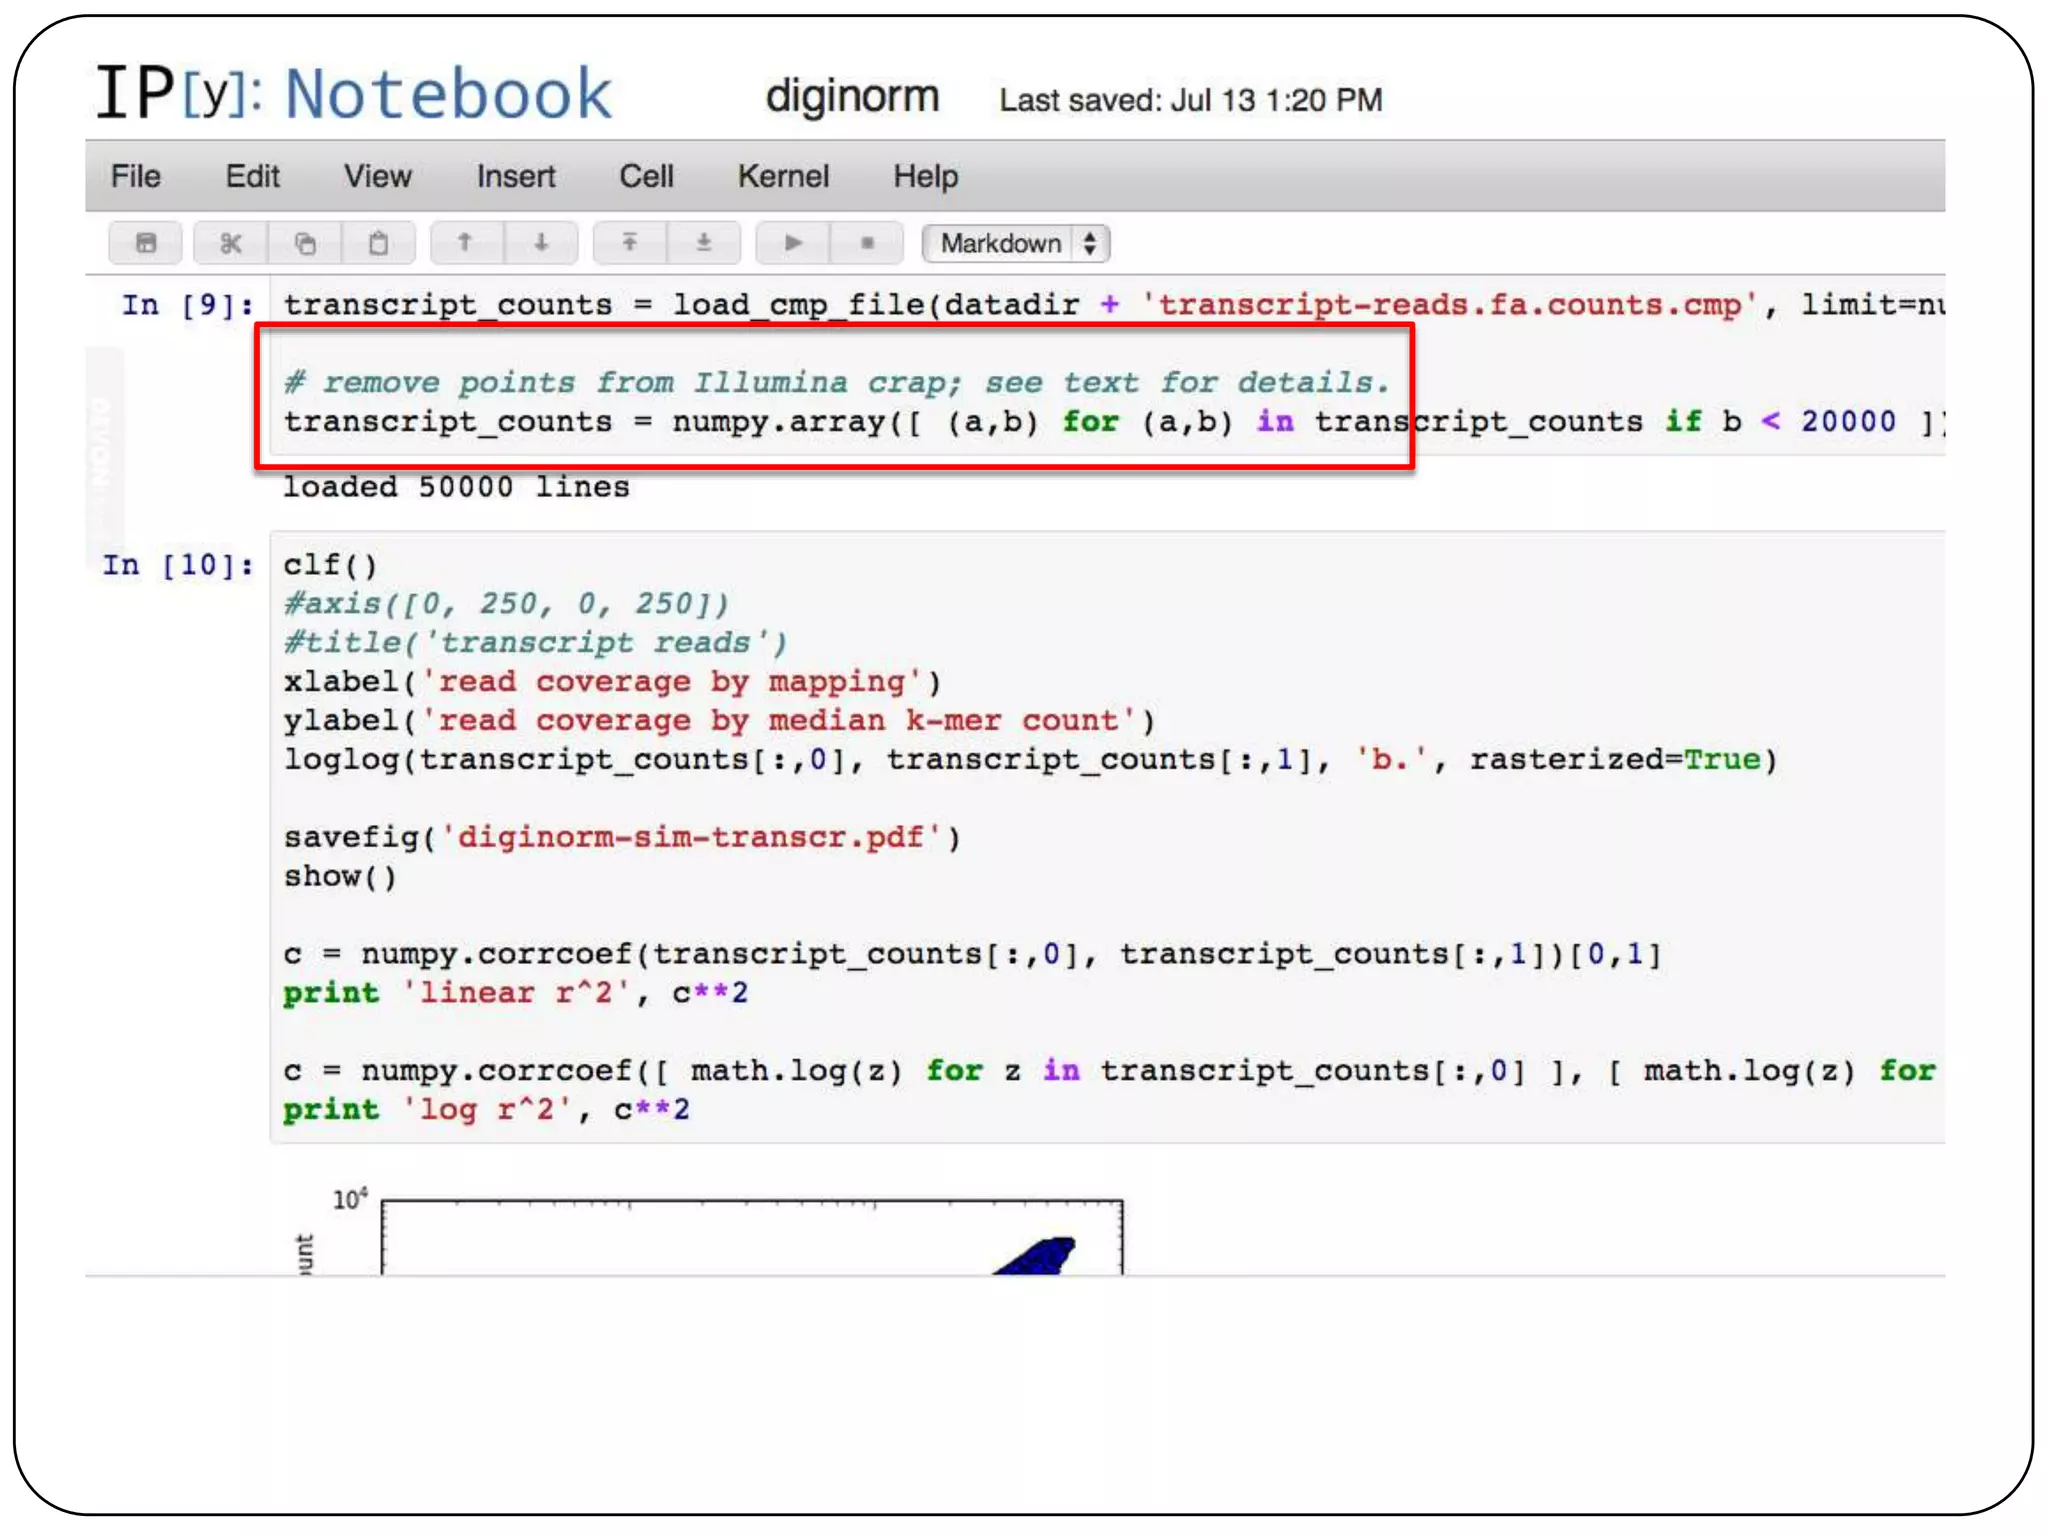Interrupt the kernel with the stop button
The image size is (2048, 1536).
[x=867, y=243]
